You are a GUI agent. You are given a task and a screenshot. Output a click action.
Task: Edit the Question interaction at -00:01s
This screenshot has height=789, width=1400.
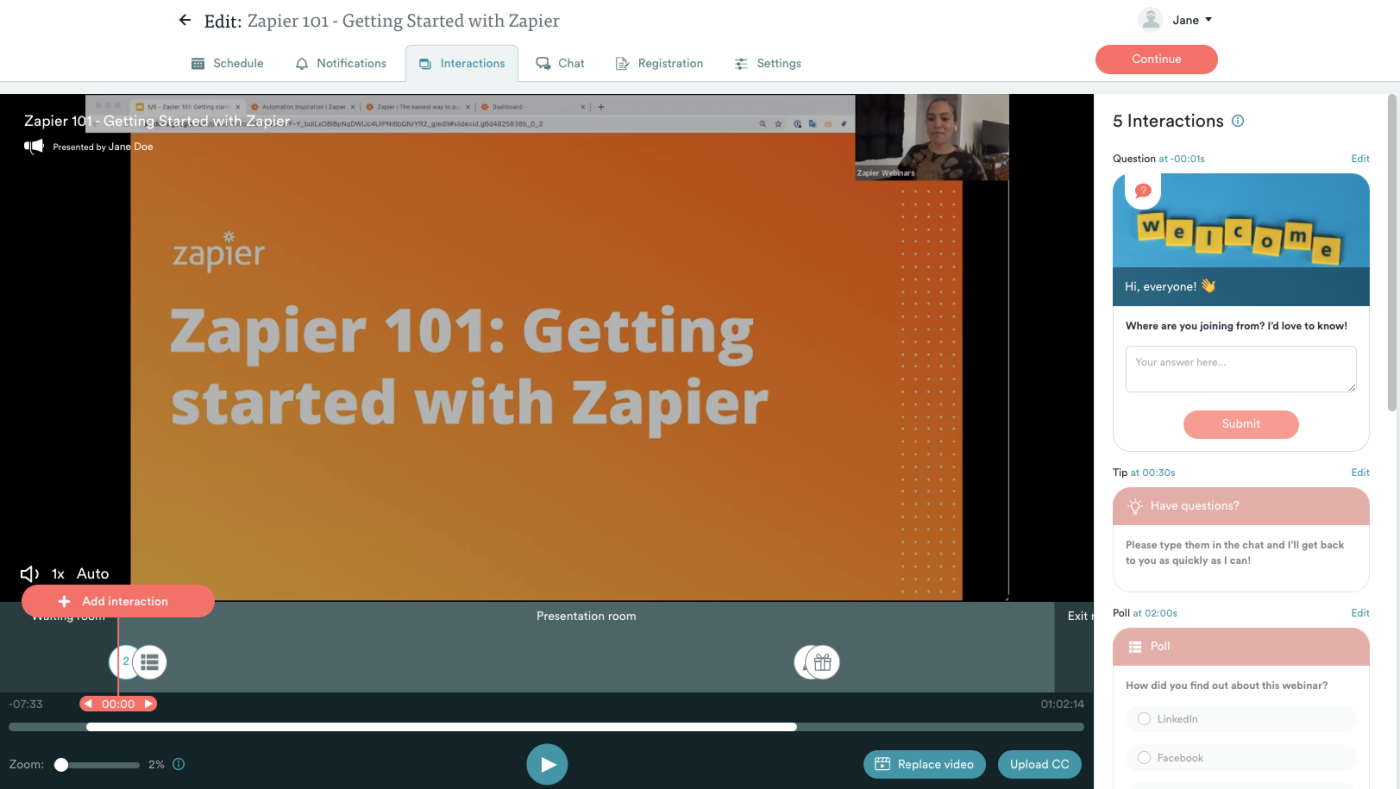1360,158
